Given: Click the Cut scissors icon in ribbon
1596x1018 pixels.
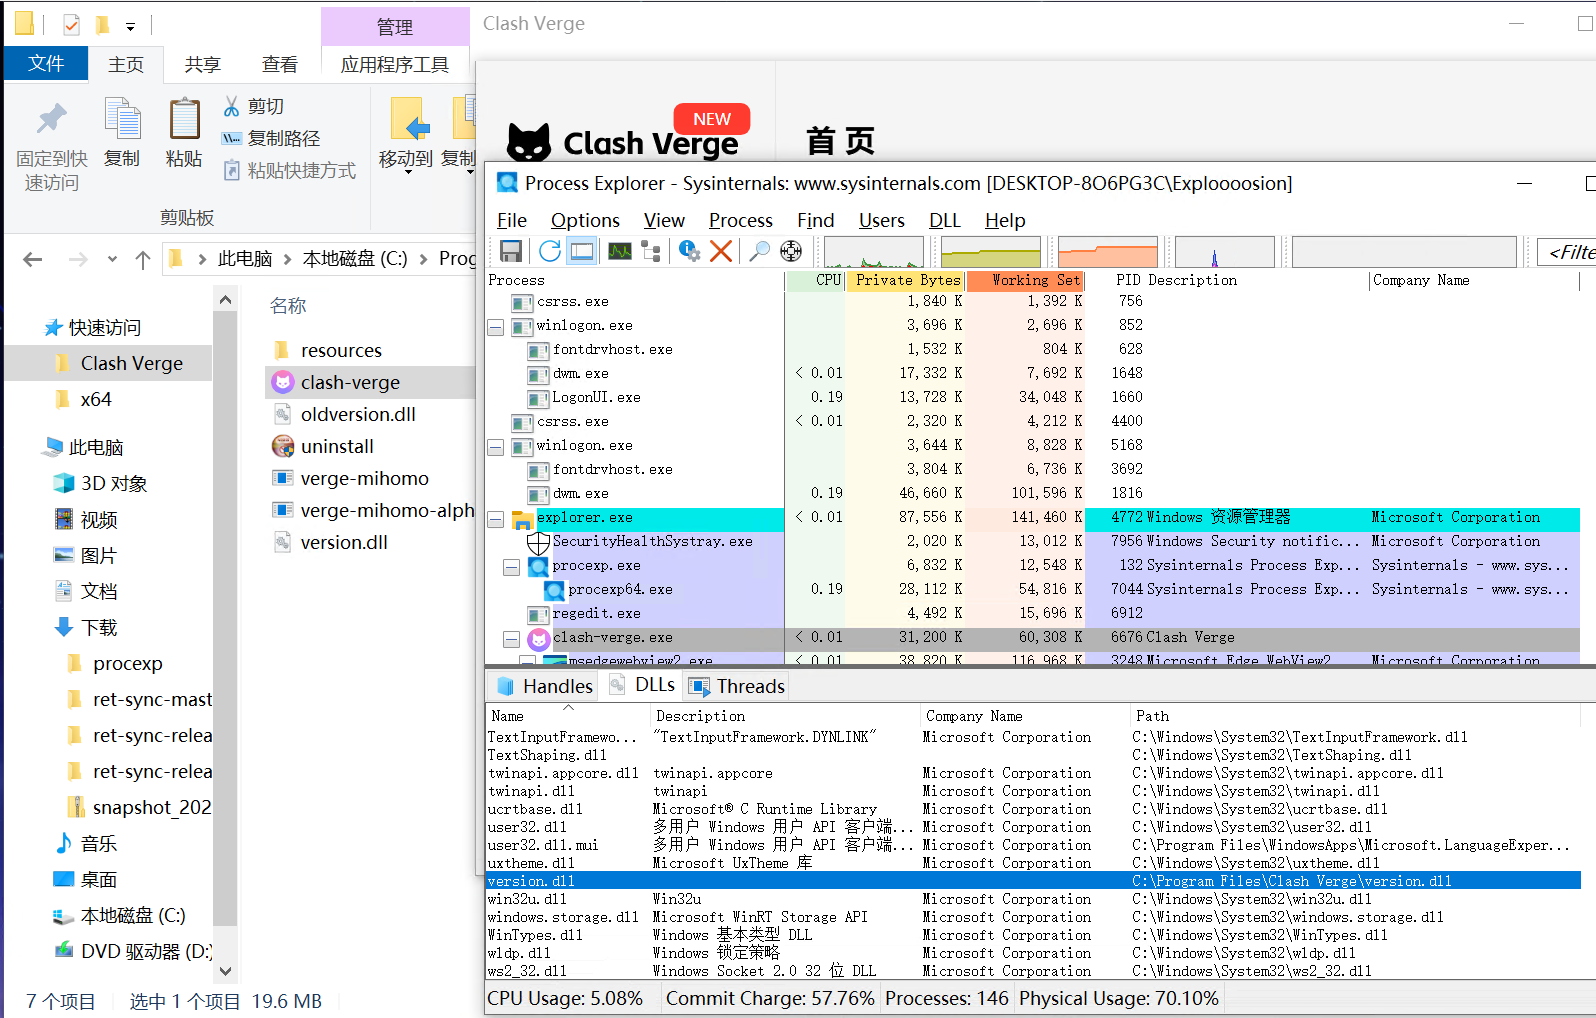Looking at the screenshot, I should [x=232, y=106].
